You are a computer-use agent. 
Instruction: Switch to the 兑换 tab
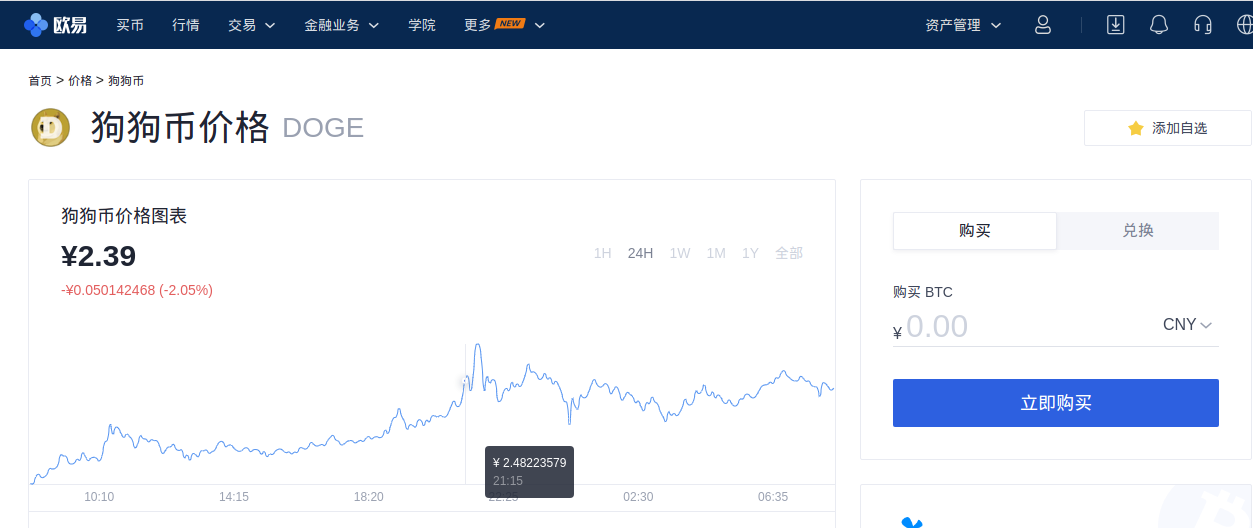1138,230
